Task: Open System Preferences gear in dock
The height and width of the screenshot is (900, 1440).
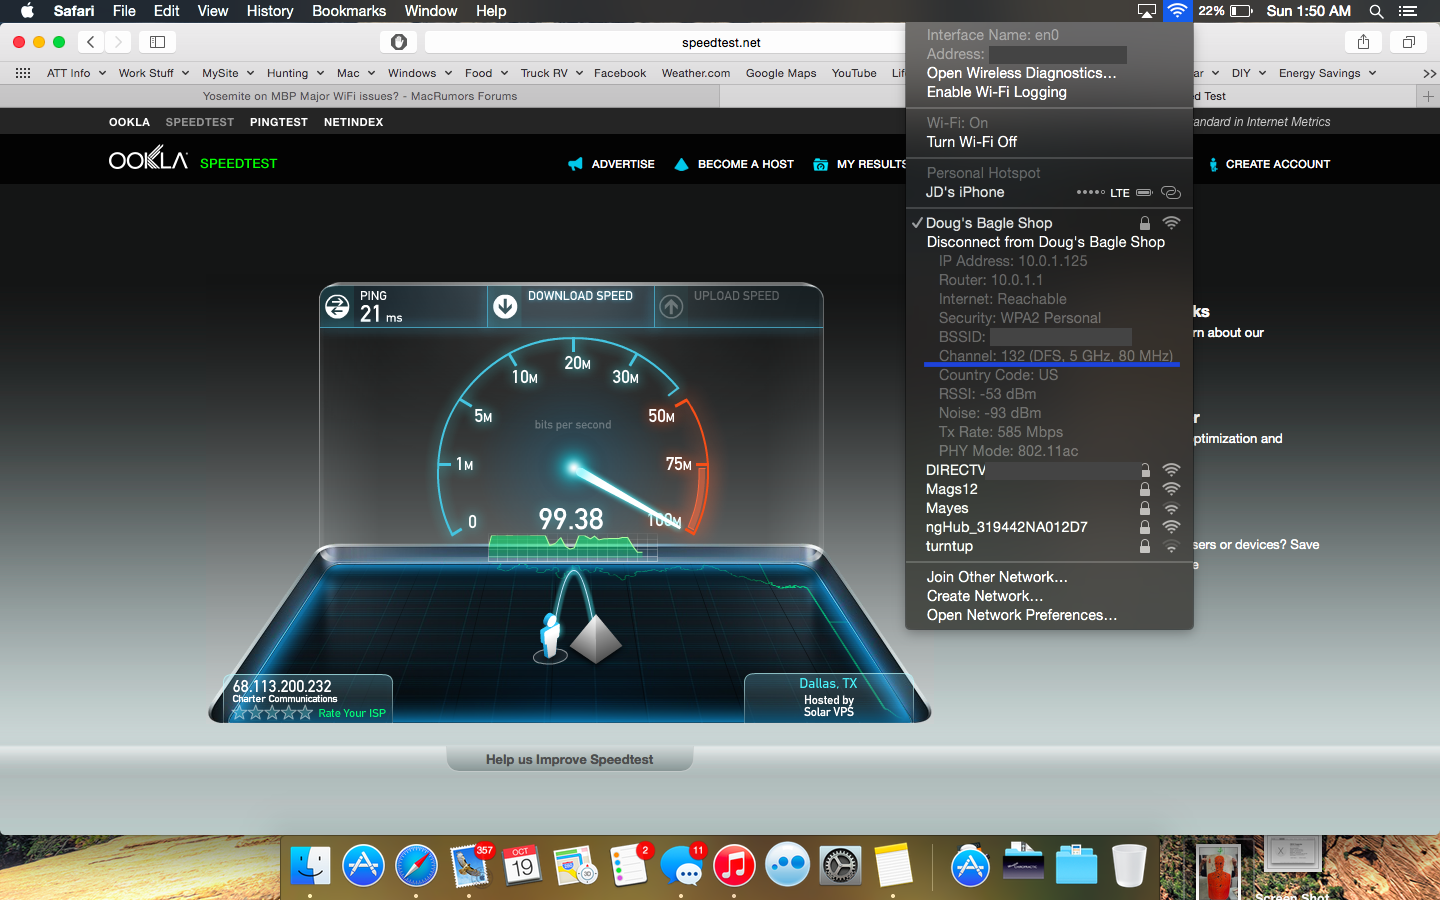Action: tap(840, 865)
